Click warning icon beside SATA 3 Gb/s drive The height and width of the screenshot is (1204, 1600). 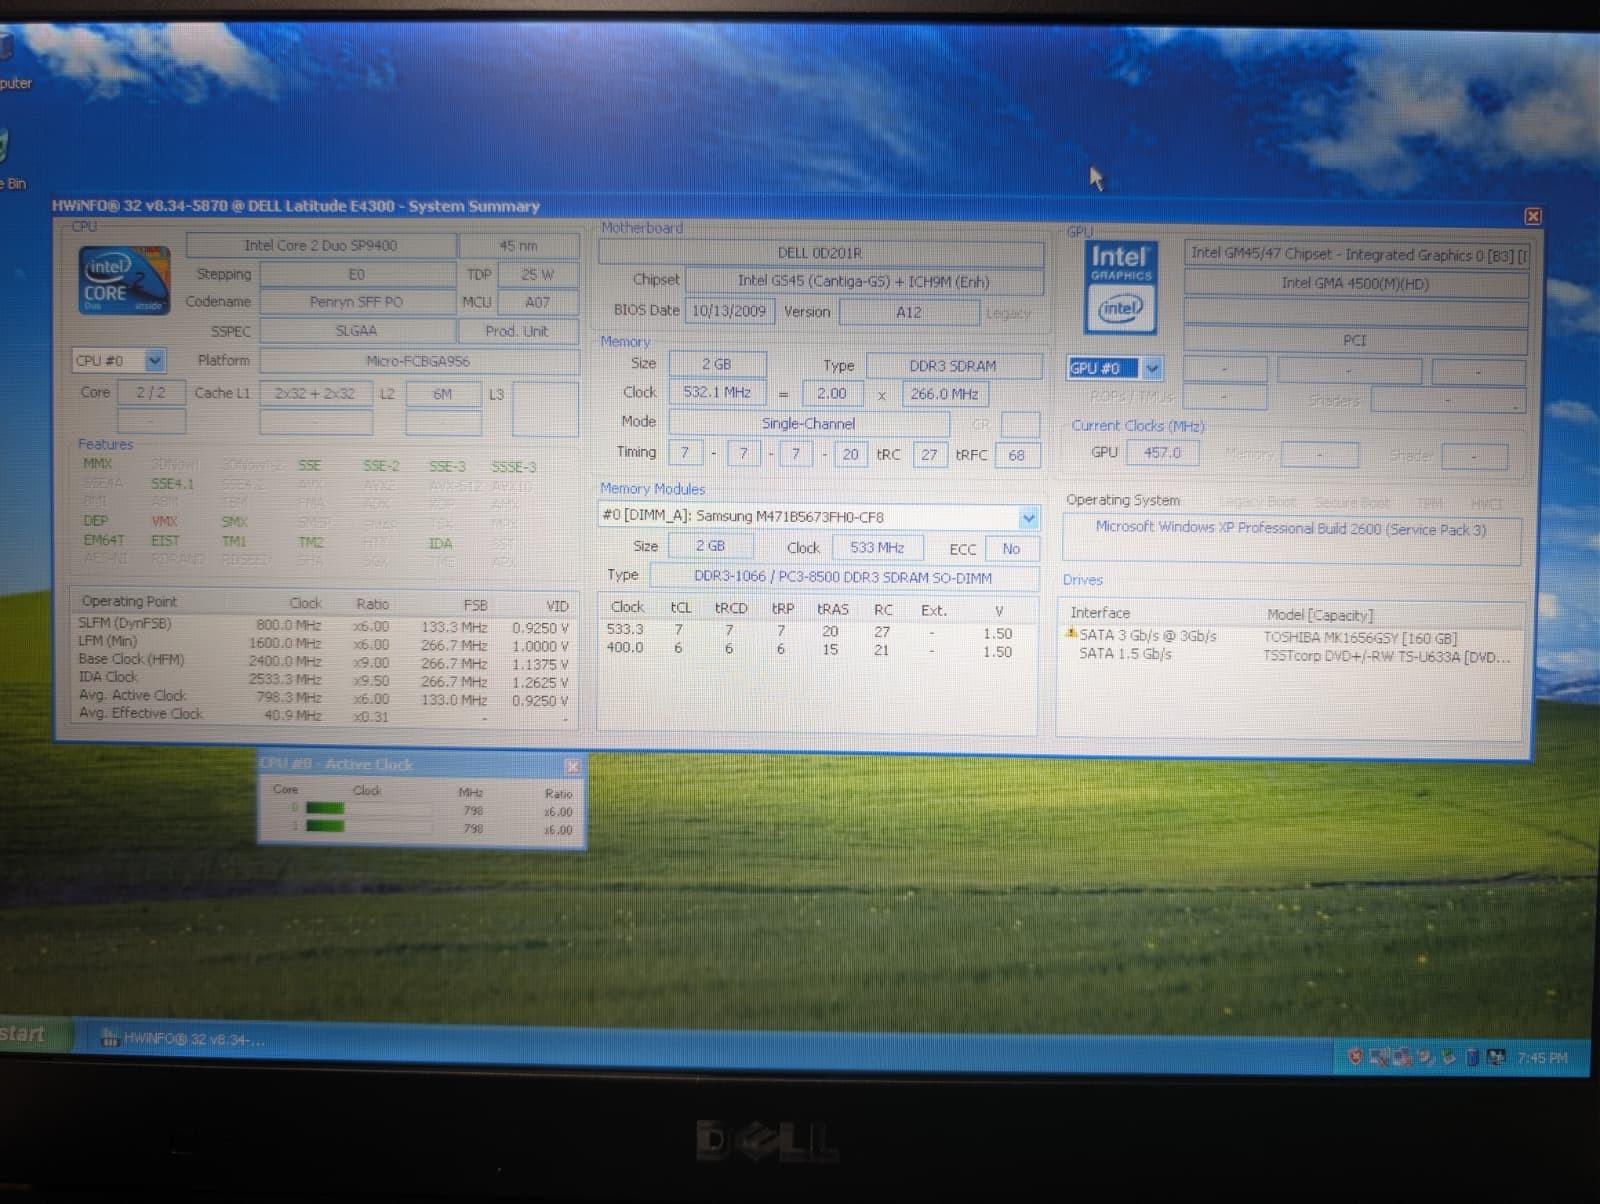[x=1071, y=634]
